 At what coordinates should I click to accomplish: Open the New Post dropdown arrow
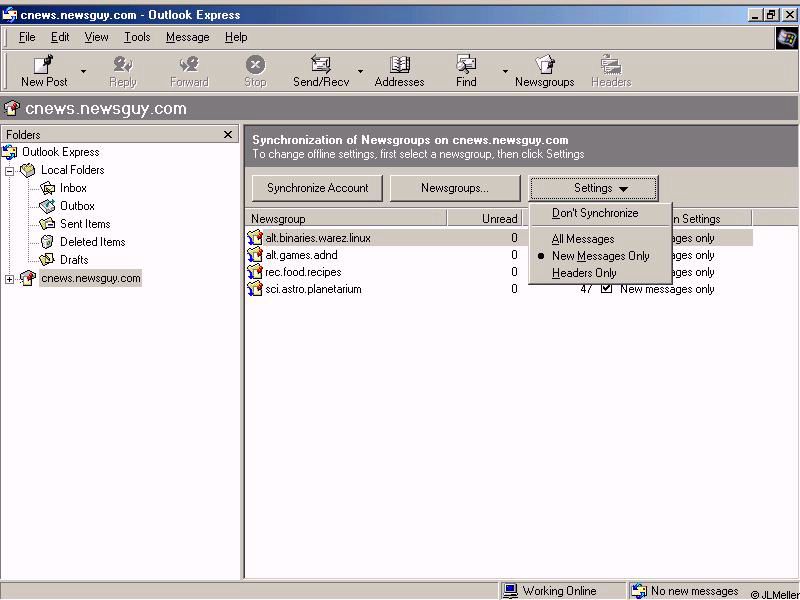[x=83, y=72]
